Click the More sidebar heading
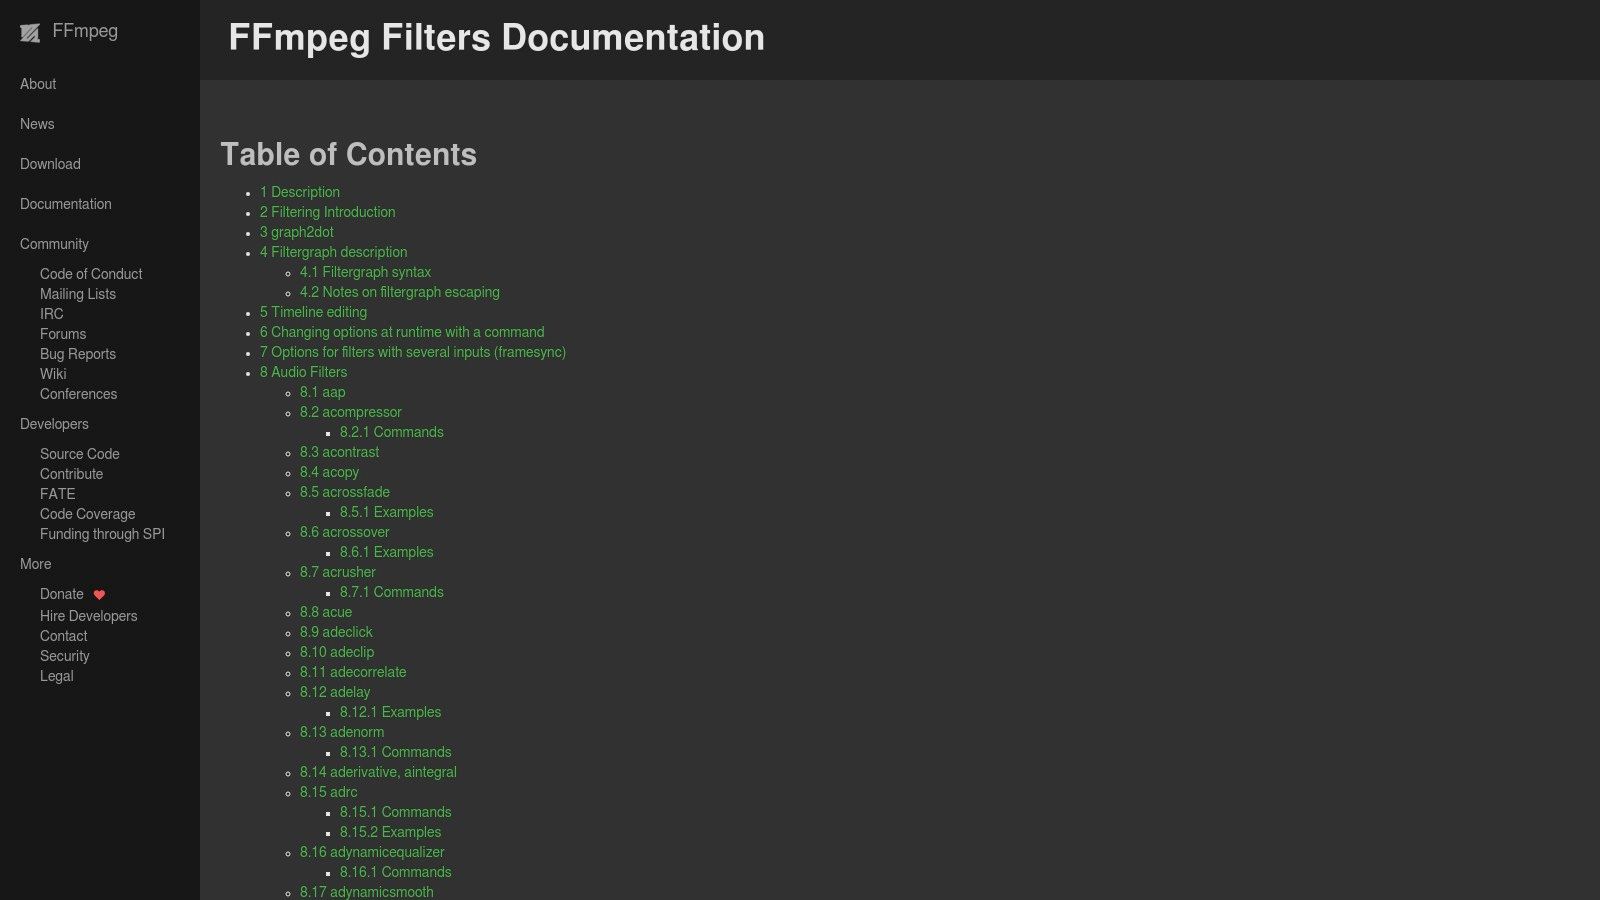The height and width of the screenshot is (900, 1600). [35, 564]
